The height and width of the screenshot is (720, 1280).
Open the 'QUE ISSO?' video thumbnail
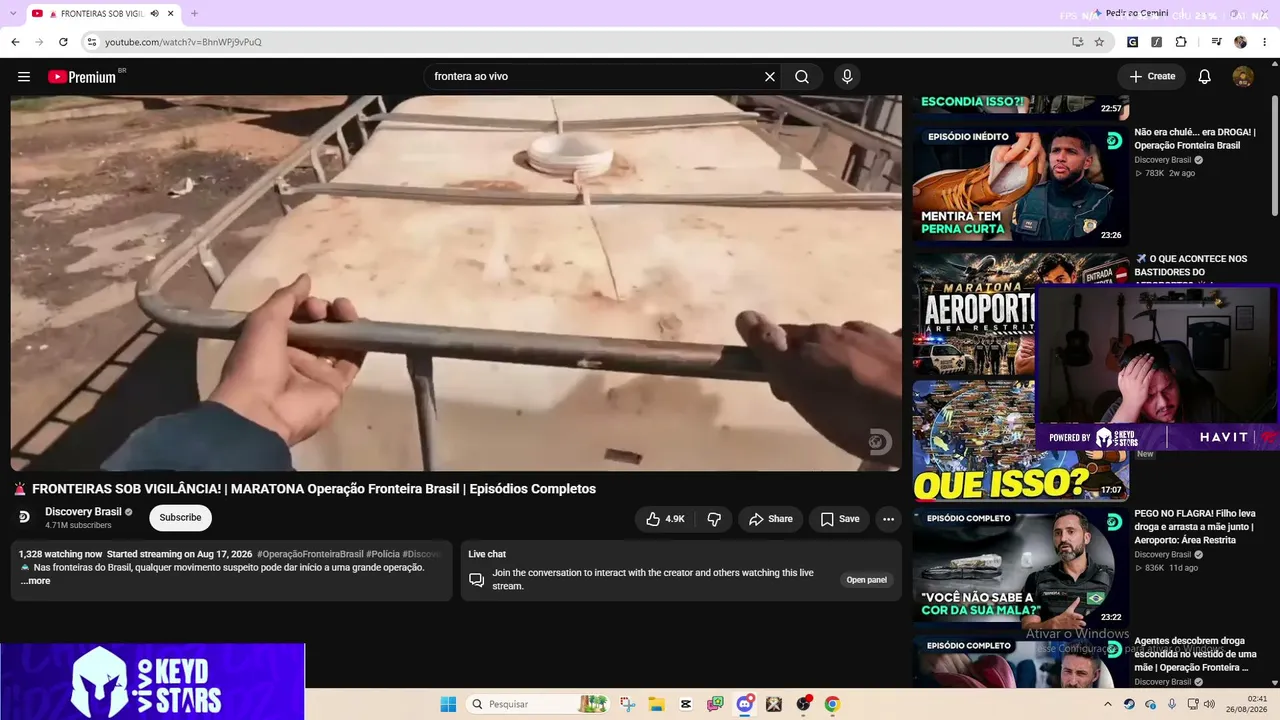pyautogui.click(x=974, y=440)
